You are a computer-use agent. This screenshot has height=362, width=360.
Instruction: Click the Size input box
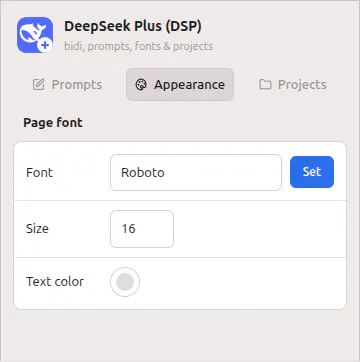[142, 229]
